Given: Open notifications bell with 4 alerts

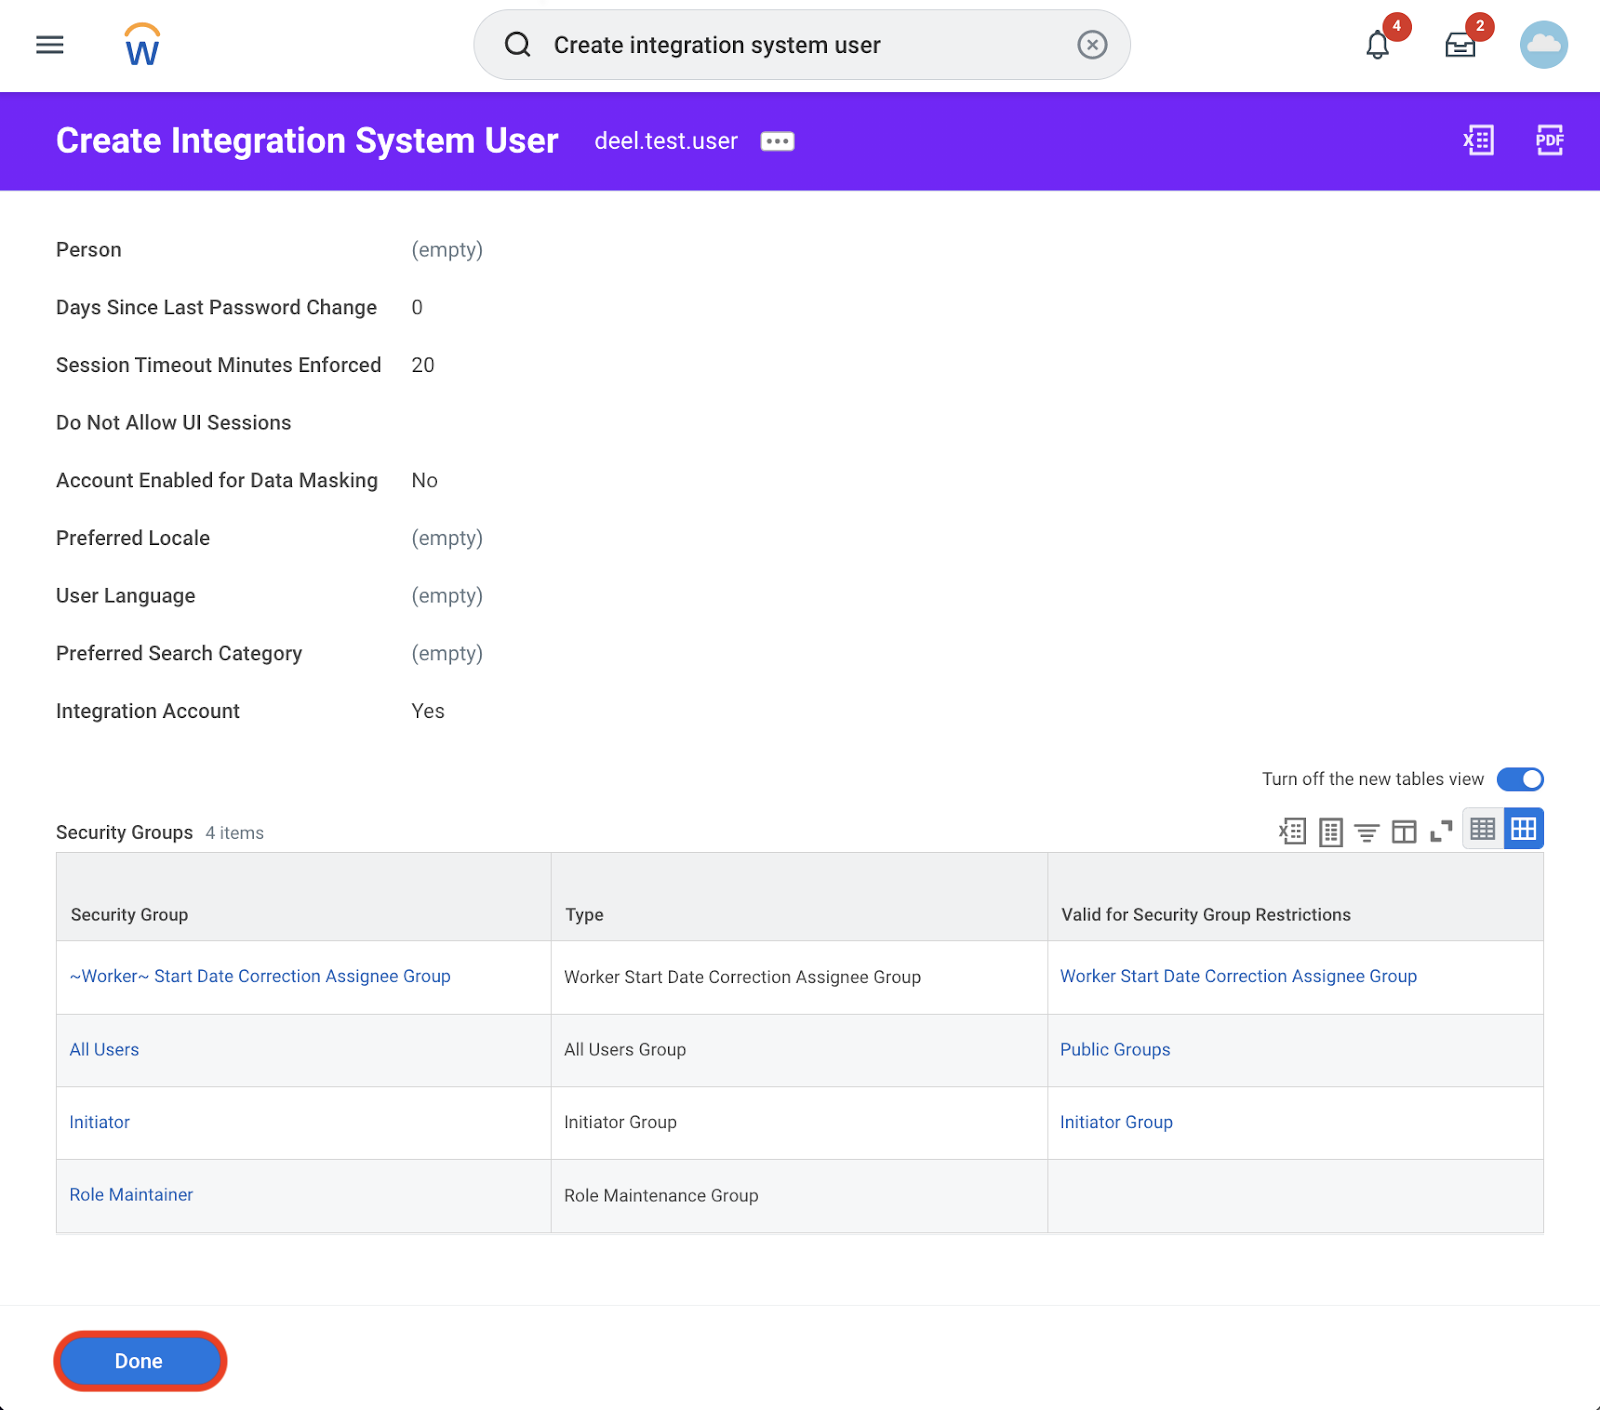Looking at the screenshot, I should pyautogui.click(x=1379, y=45).
